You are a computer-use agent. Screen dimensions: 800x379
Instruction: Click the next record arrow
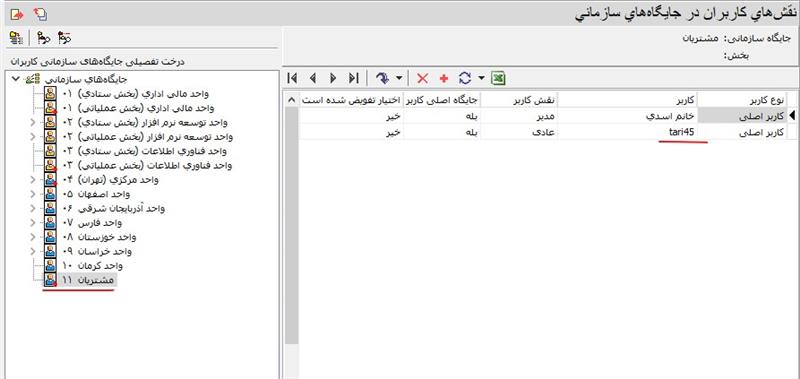coord(334,78)
